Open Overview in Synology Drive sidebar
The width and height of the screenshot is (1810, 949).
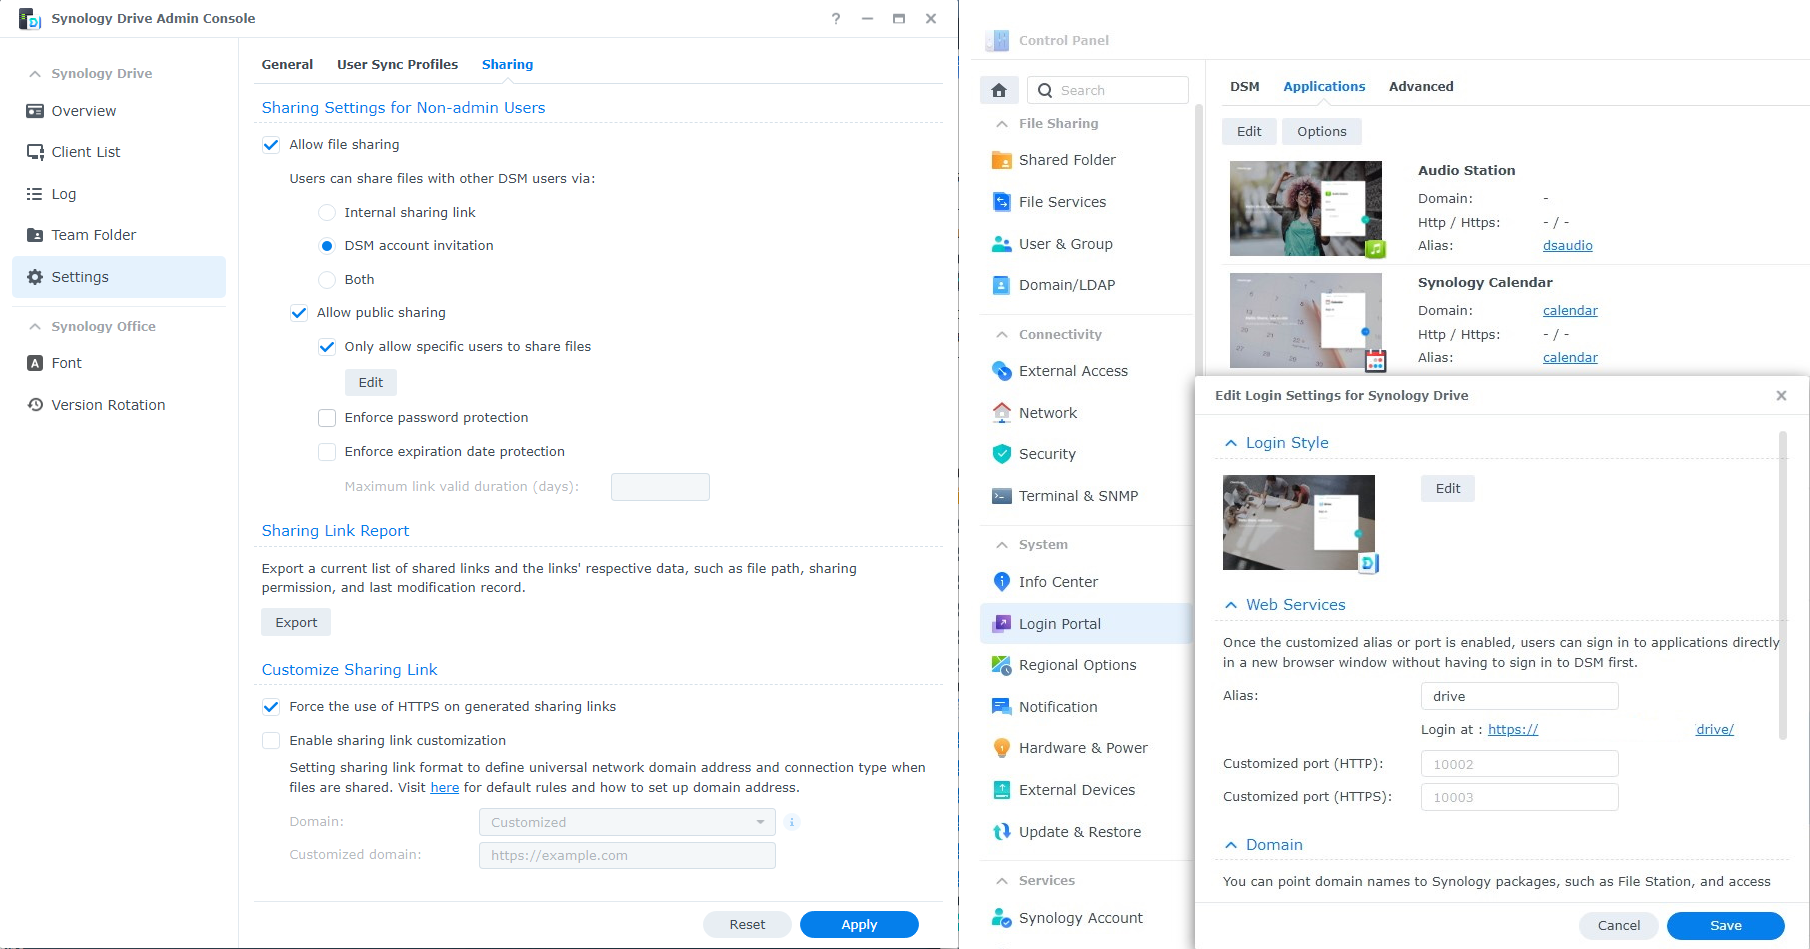point(118,111)
